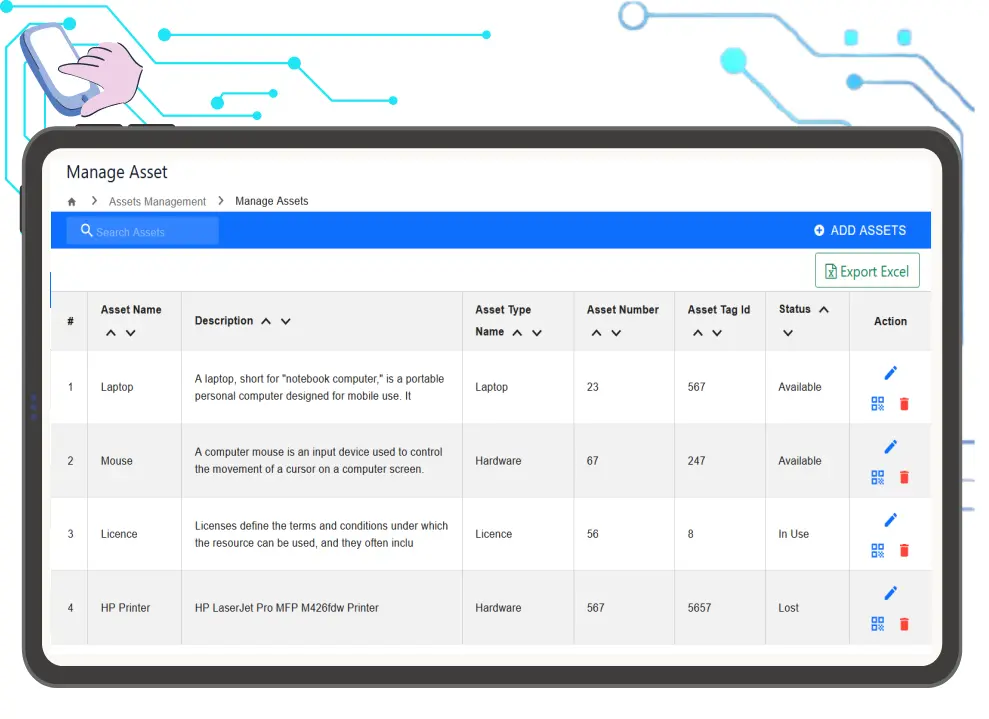Sort Asset Name ascending with up arrow
The image size is (989, 719).
click(111, 332)
